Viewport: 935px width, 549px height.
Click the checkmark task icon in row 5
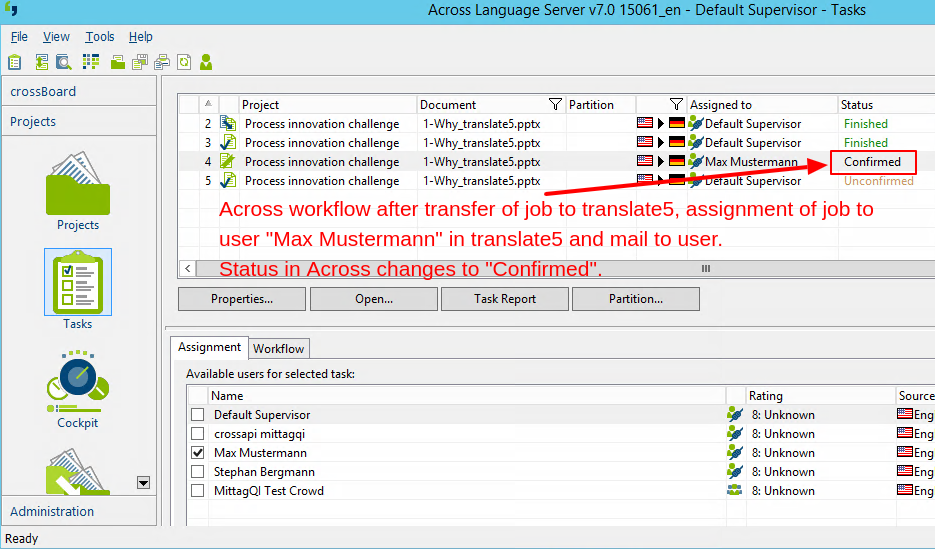pyautogui.click(x=228, y=180)
